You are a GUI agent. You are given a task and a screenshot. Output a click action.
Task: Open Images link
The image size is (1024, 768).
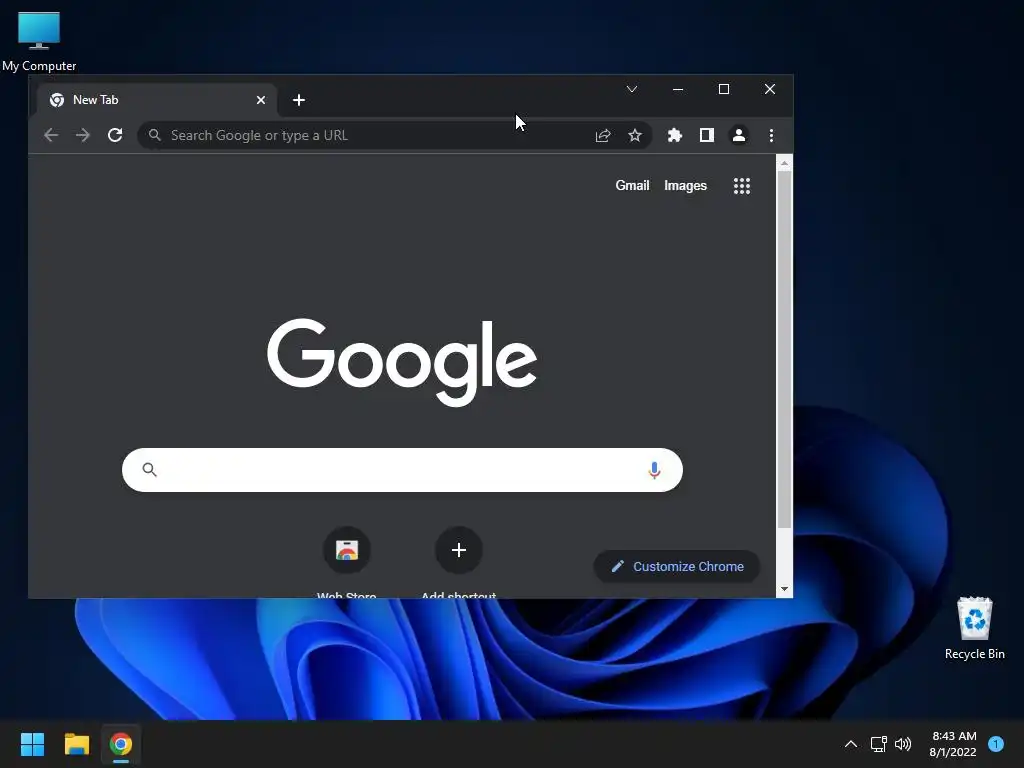(x=685, y=185)
